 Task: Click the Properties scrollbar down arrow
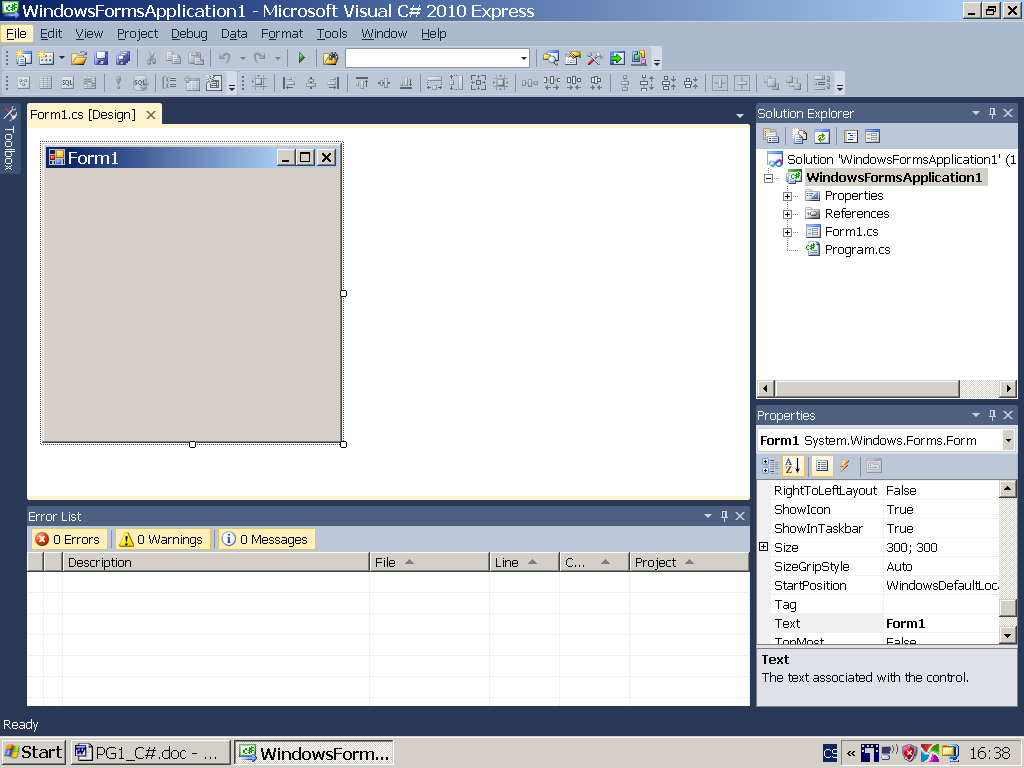pos(1008,635)
